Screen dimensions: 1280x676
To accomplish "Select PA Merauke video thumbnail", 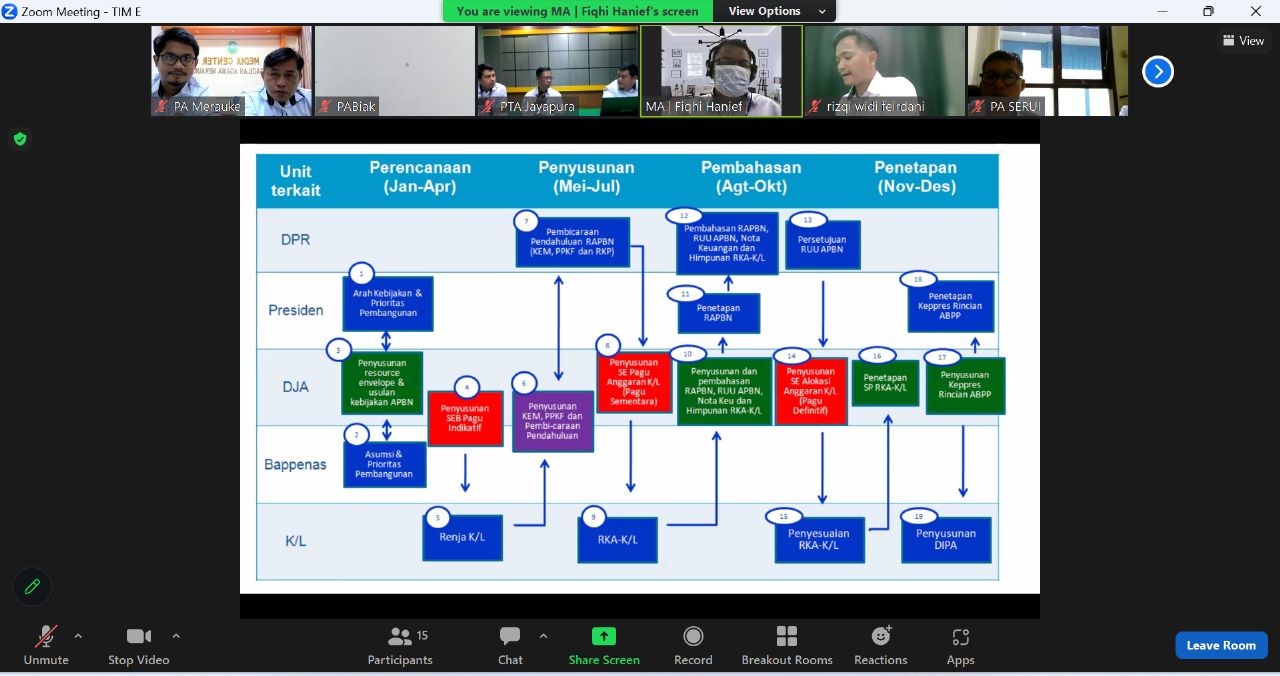I will 231,70.
